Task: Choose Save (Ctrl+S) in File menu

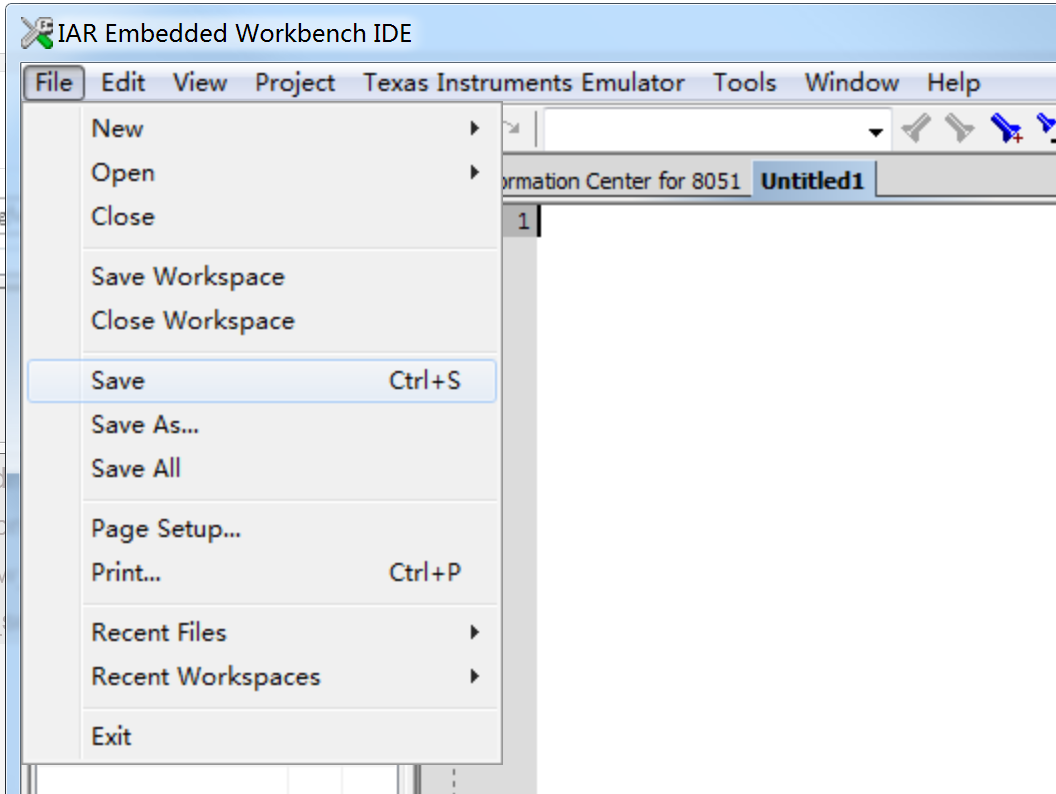Action: click(x=263, y=381)
